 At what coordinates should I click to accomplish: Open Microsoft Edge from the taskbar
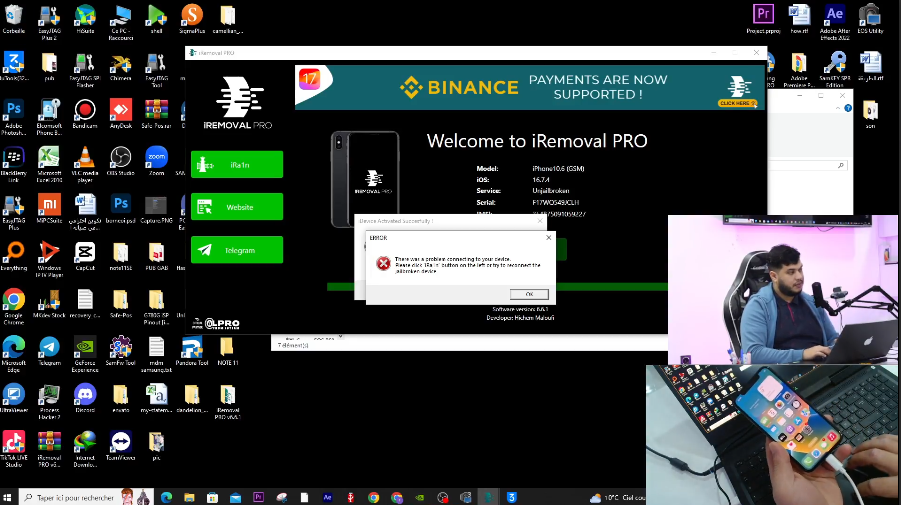[x=167, y=498]
